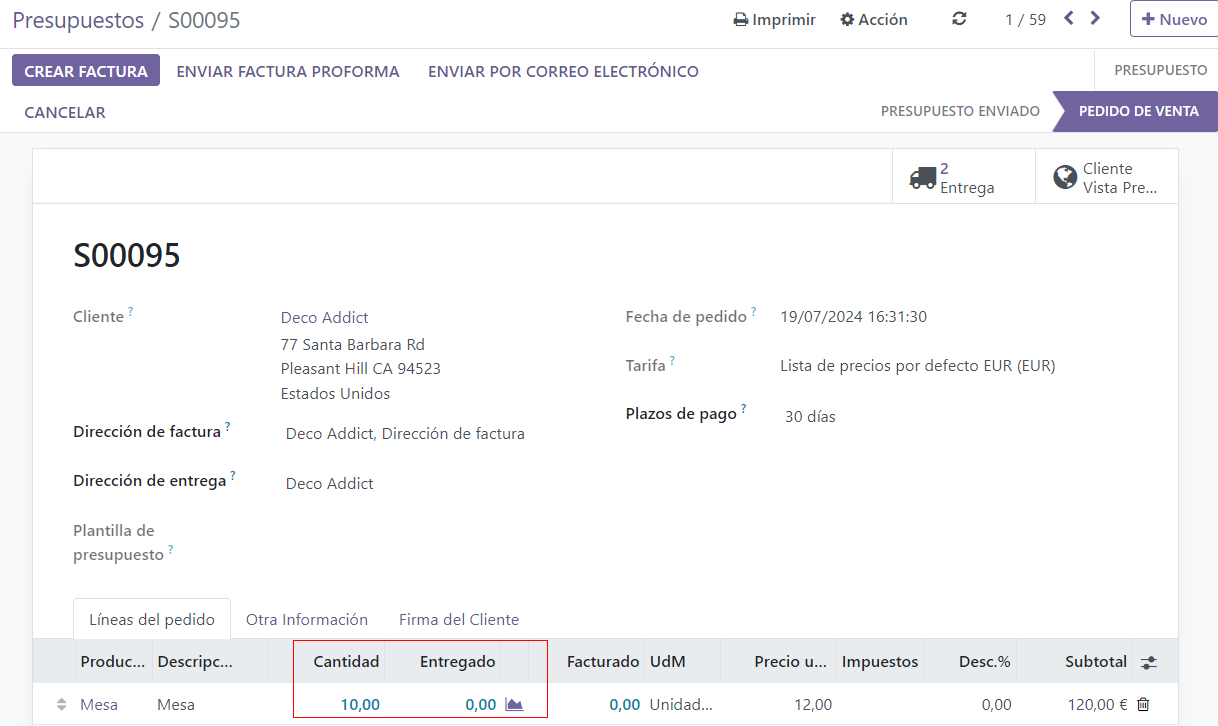This screenshot has width=1218, height=726.
Task: Click the drag handle beside the Mesa row
Action: tap(60, 704)
